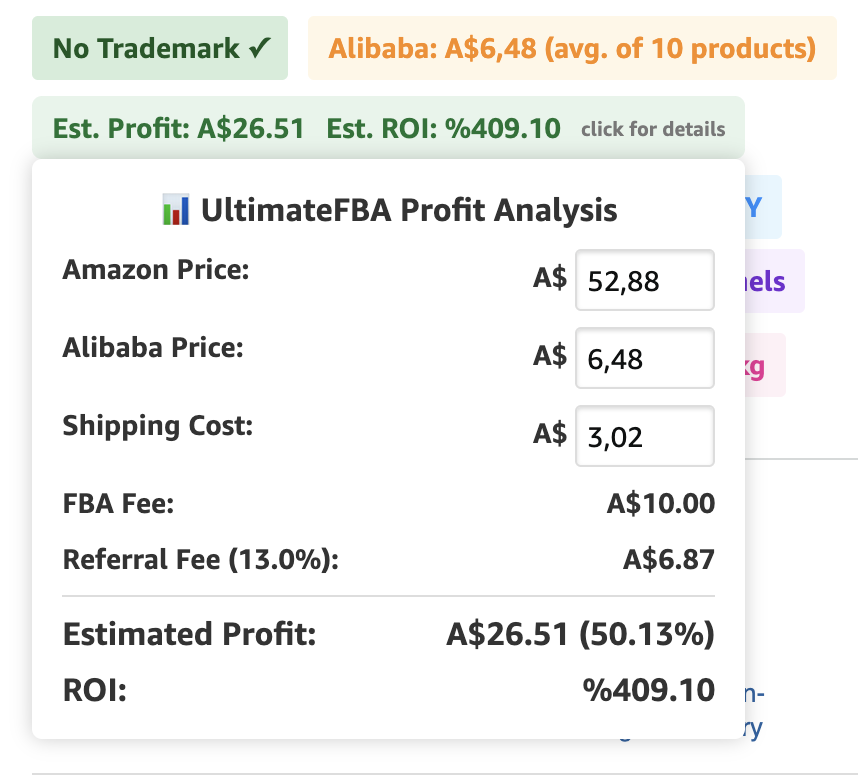Click the Referral Fee (13.0%) label

click(x=201, y=559)
